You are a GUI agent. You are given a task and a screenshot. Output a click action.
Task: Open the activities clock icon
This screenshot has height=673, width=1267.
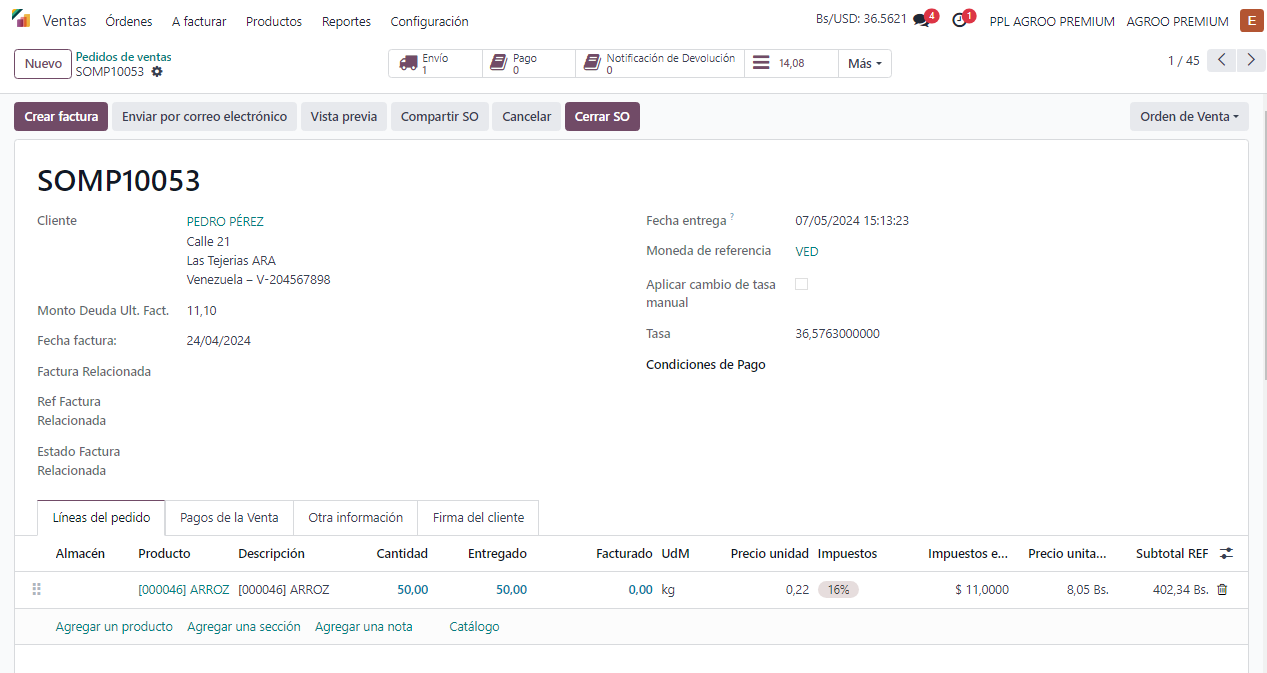click(x=959, y=21)
